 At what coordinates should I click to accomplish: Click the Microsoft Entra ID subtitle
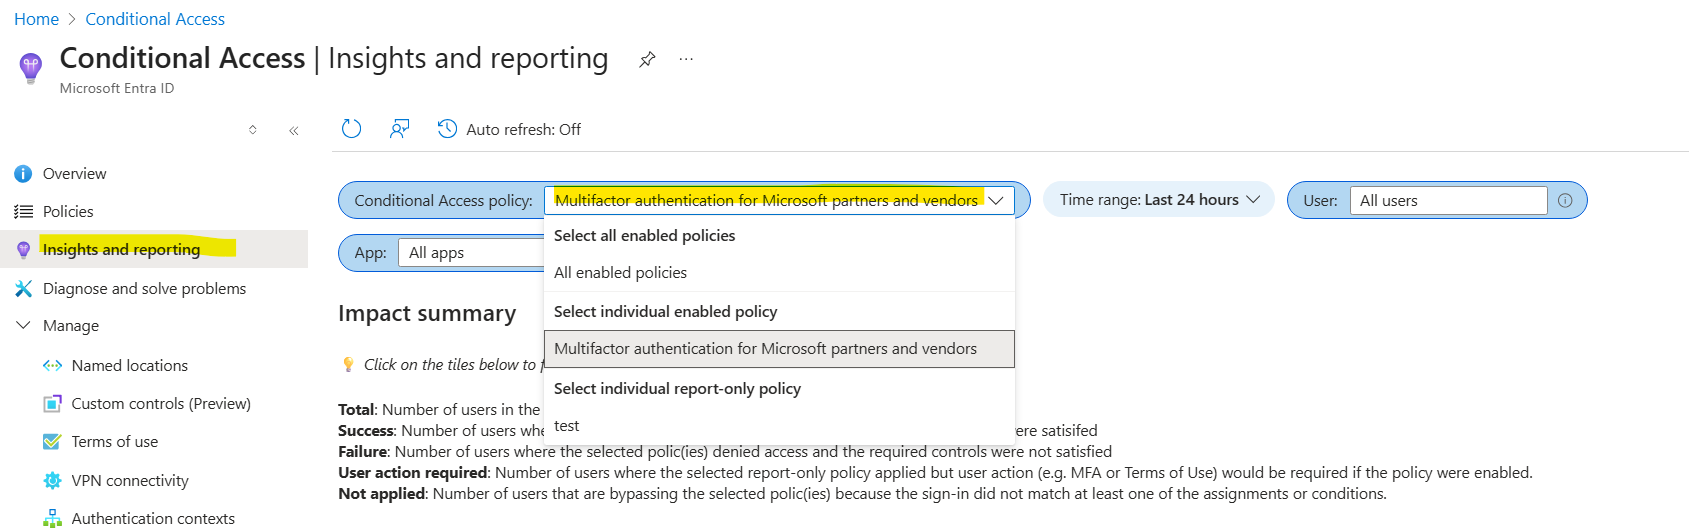pyautogui.click(x=117, y=88)
